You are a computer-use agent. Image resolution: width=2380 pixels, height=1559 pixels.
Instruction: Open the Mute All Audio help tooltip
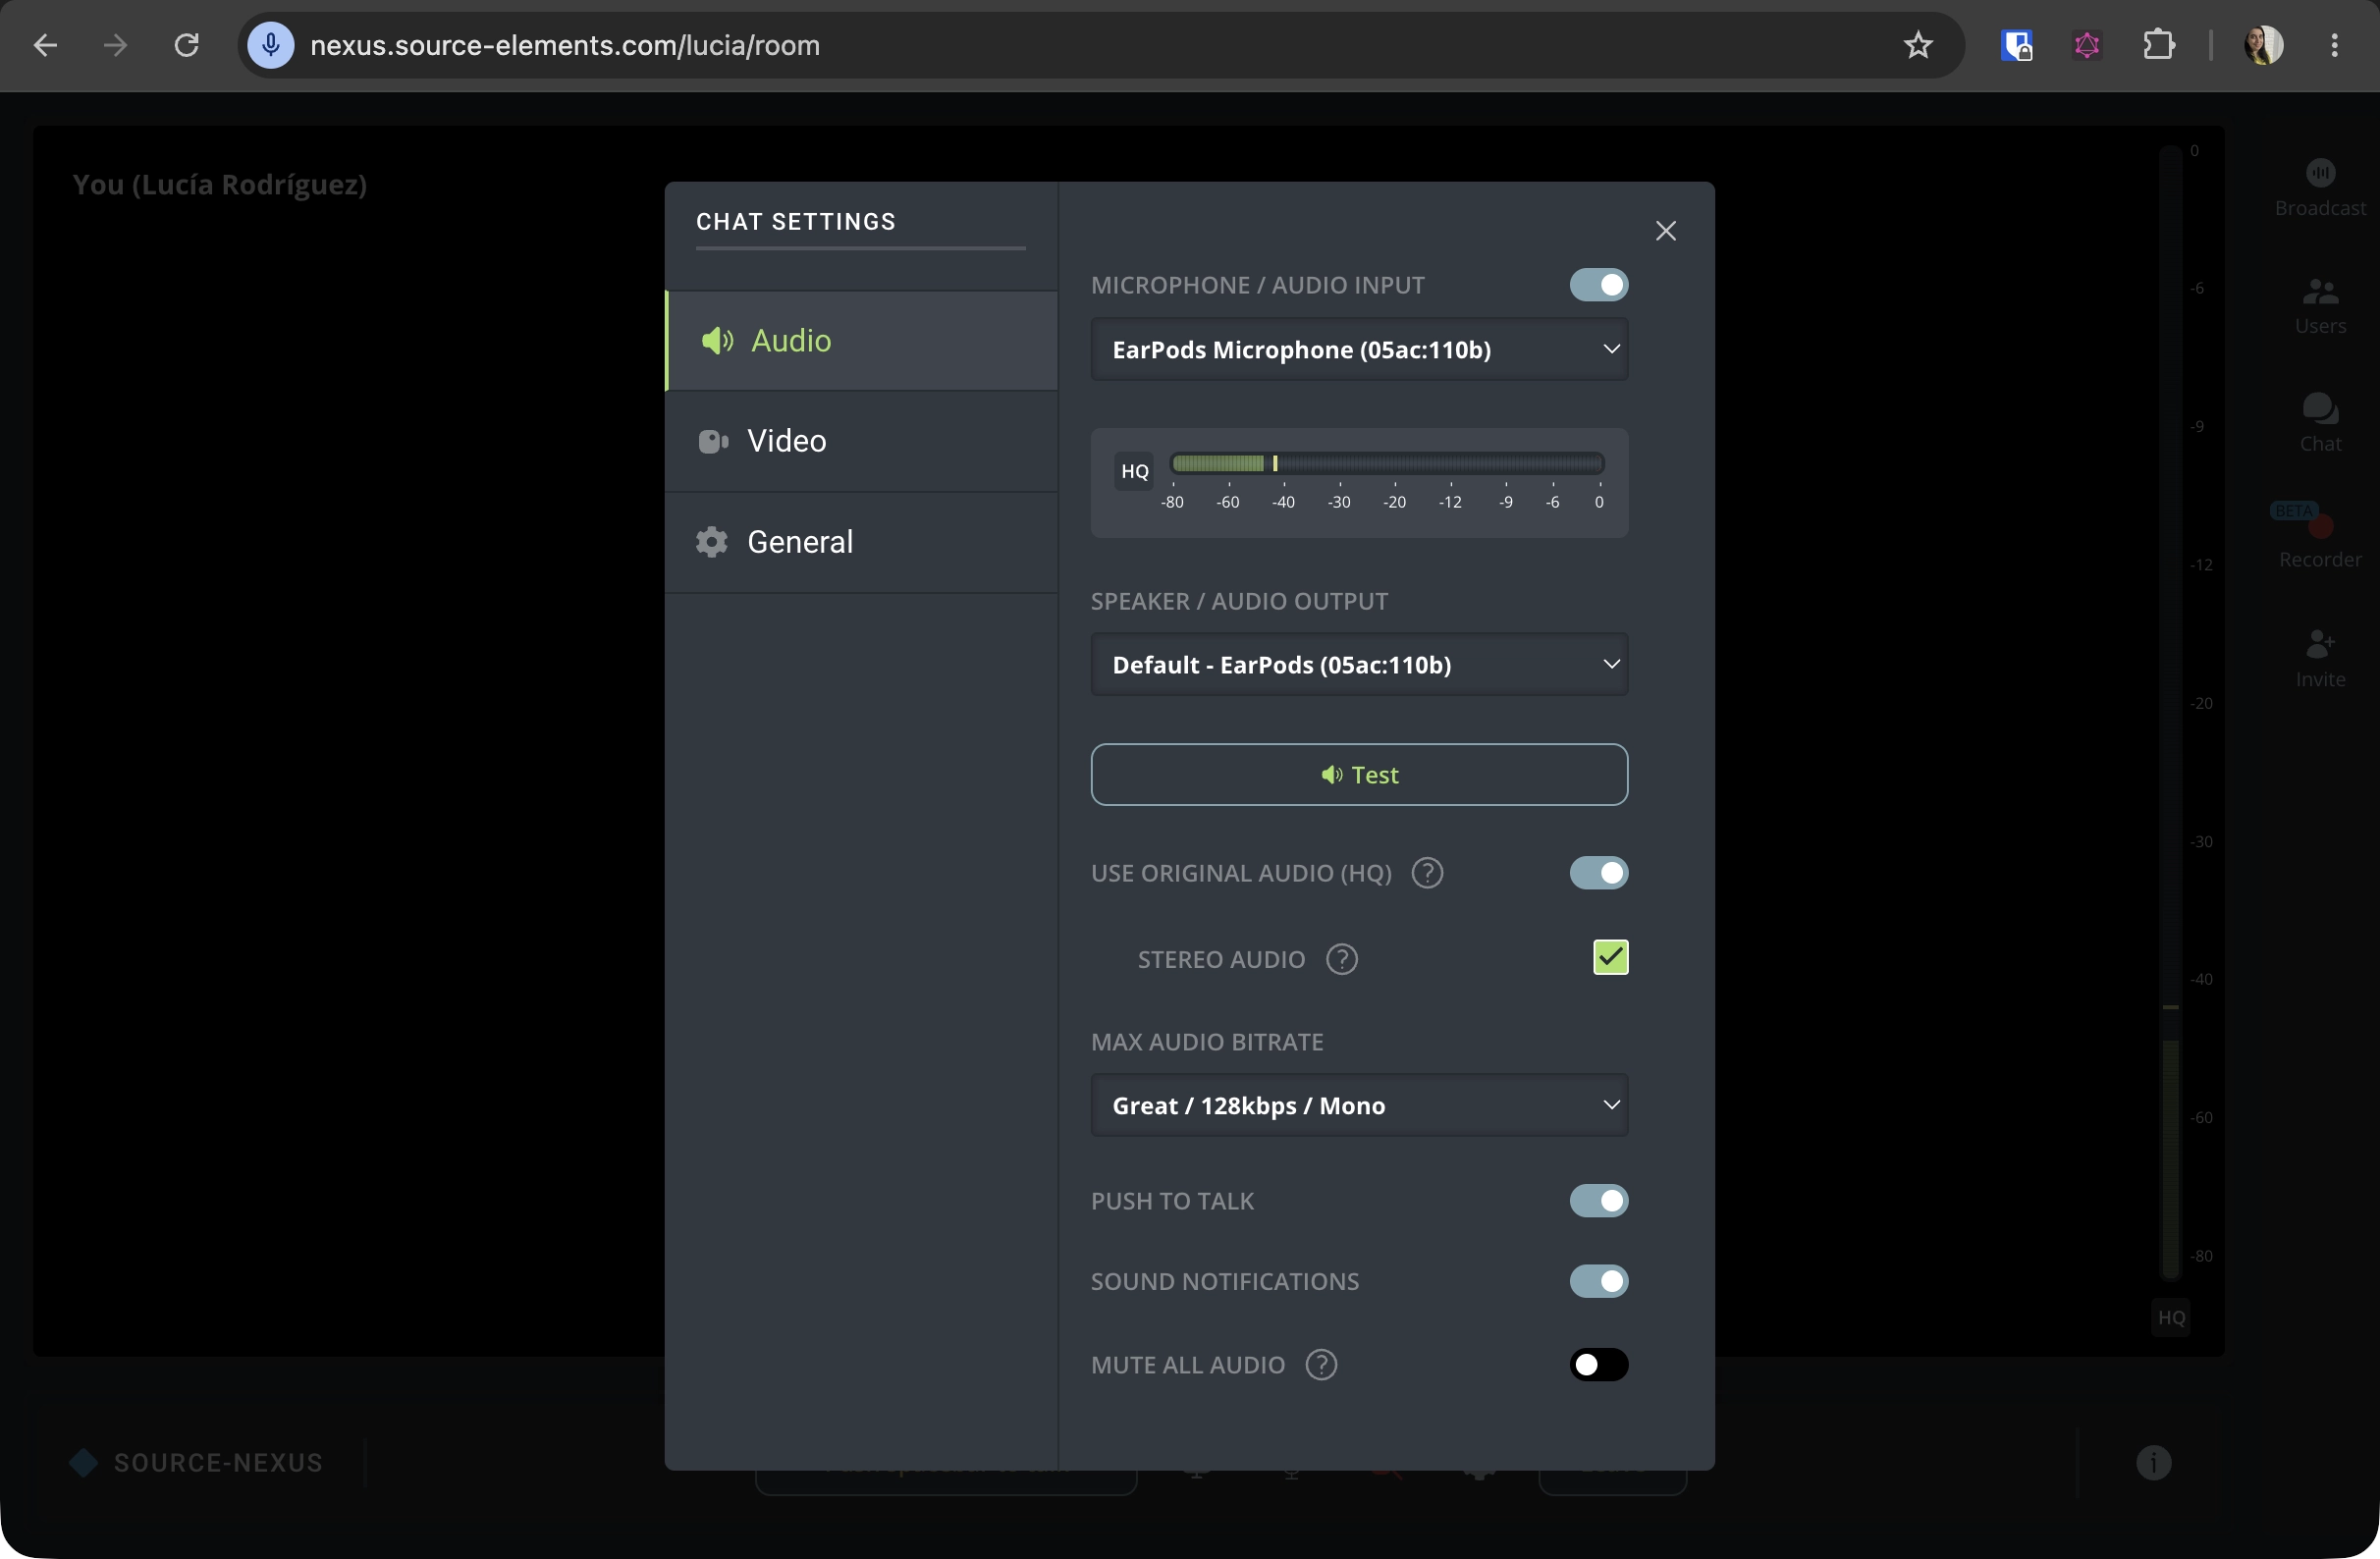coord(1321,1364)
